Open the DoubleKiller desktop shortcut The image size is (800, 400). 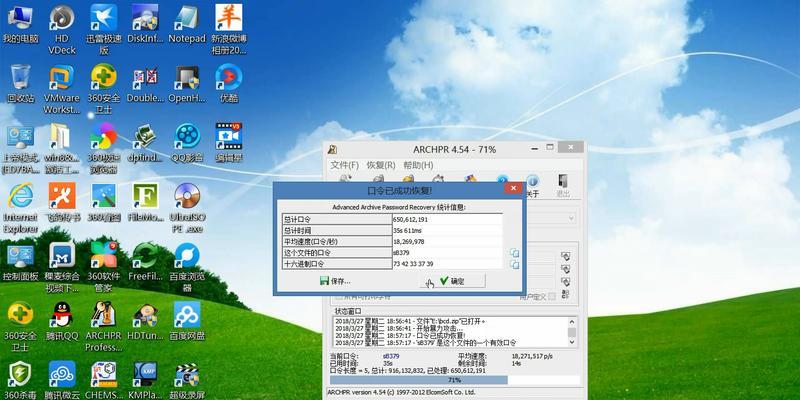[x=145, y=84]
